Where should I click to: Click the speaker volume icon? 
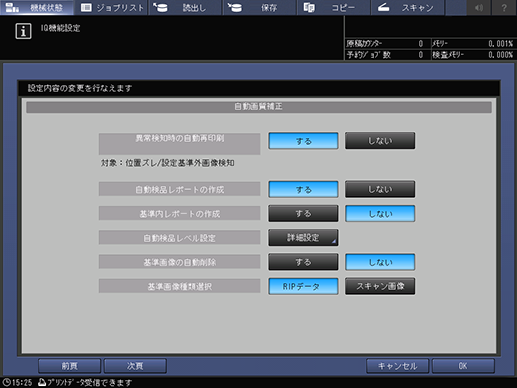(479, 7)
